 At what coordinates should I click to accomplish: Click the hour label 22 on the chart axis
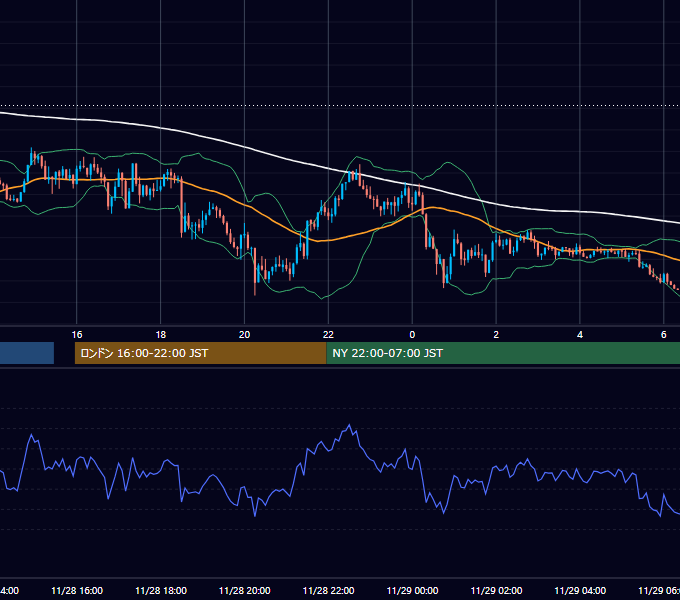tap(328, 335)
